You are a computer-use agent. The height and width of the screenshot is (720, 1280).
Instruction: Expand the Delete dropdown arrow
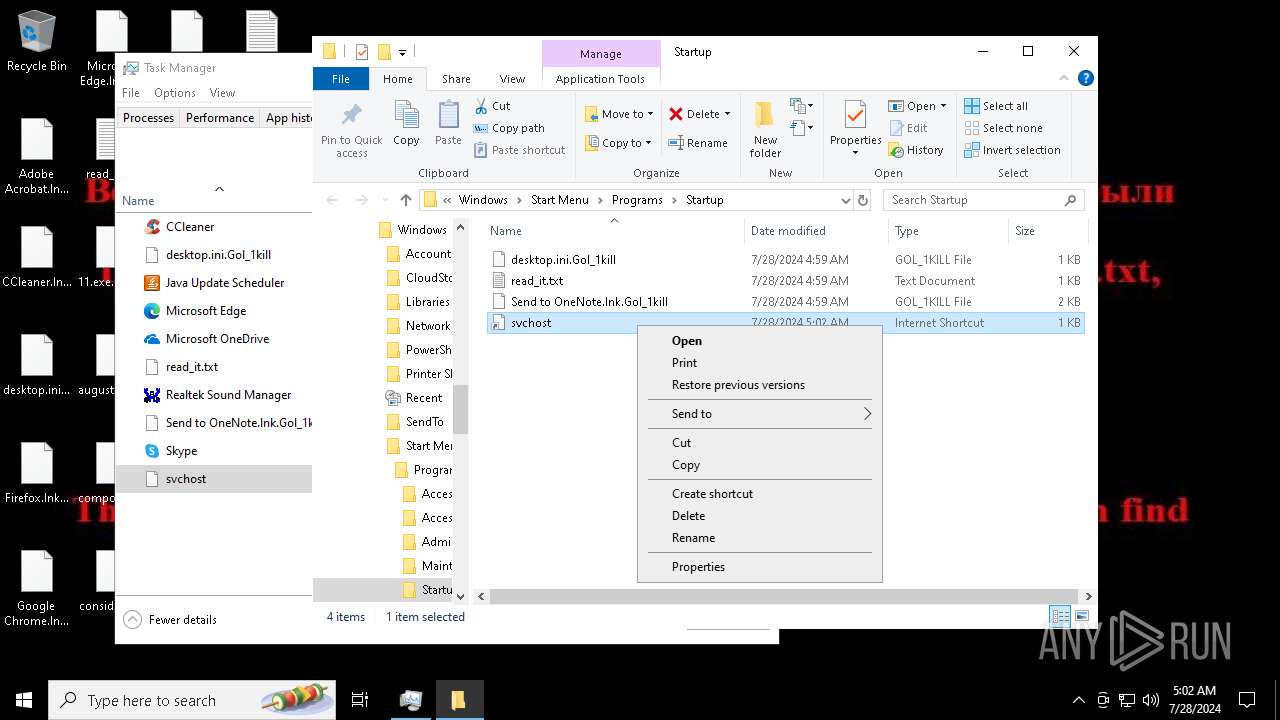coord(727,114)
